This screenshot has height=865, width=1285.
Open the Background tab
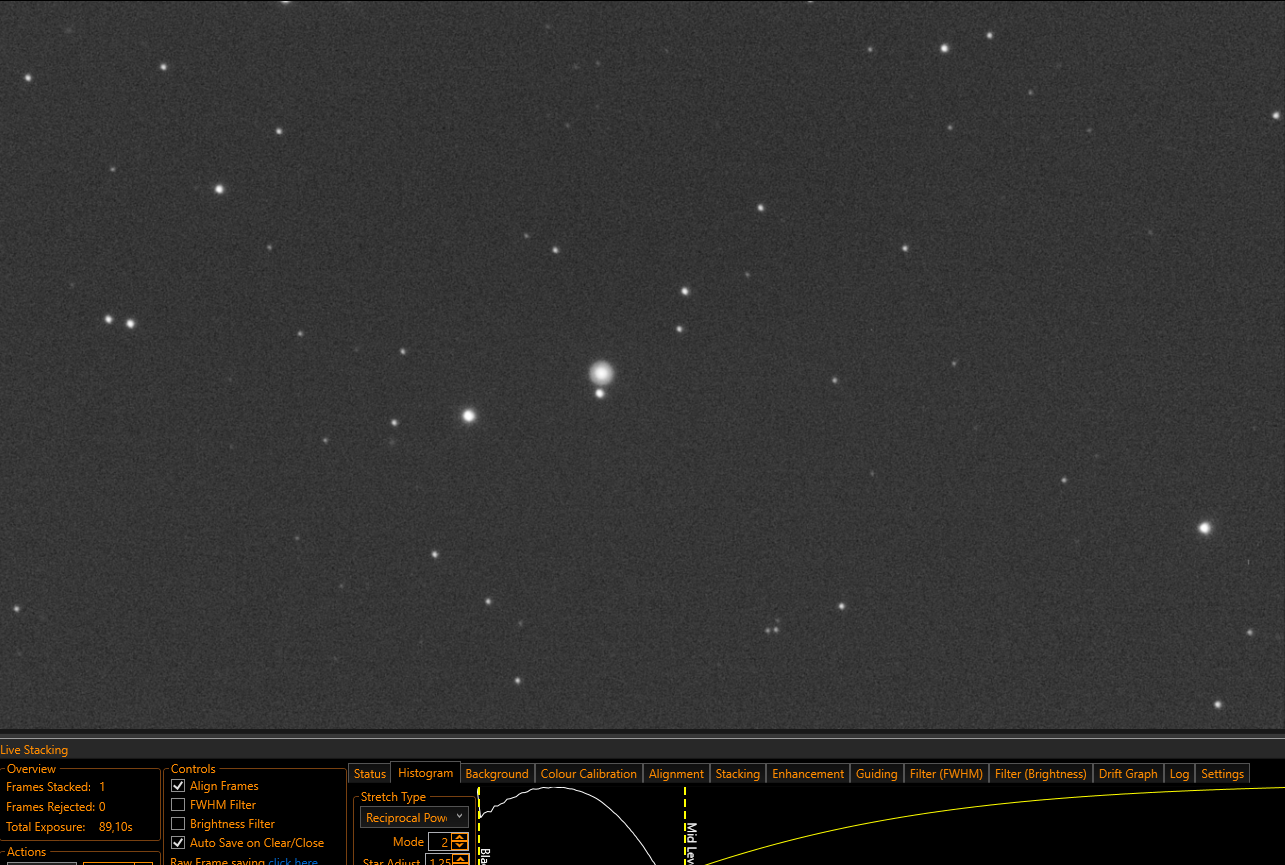[497, 774]
